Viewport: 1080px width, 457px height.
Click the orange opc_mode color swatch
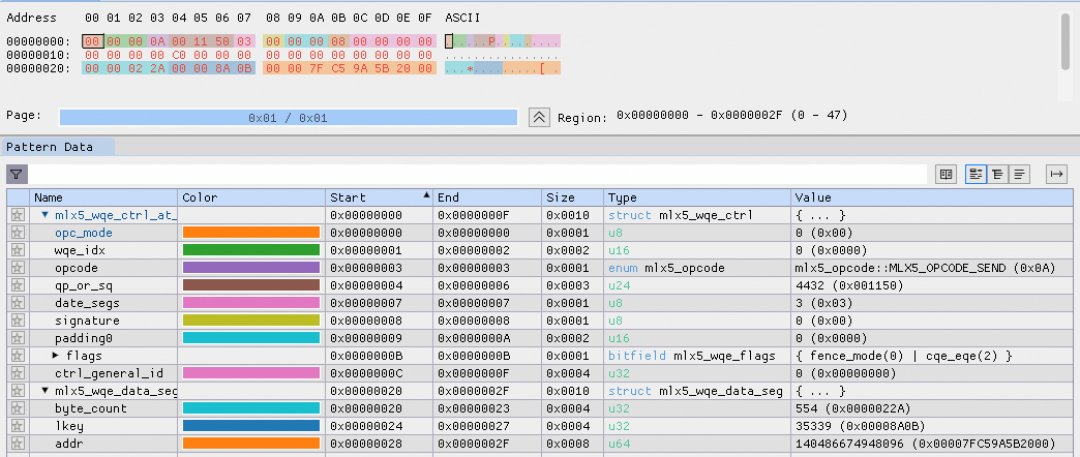(251, 233)
